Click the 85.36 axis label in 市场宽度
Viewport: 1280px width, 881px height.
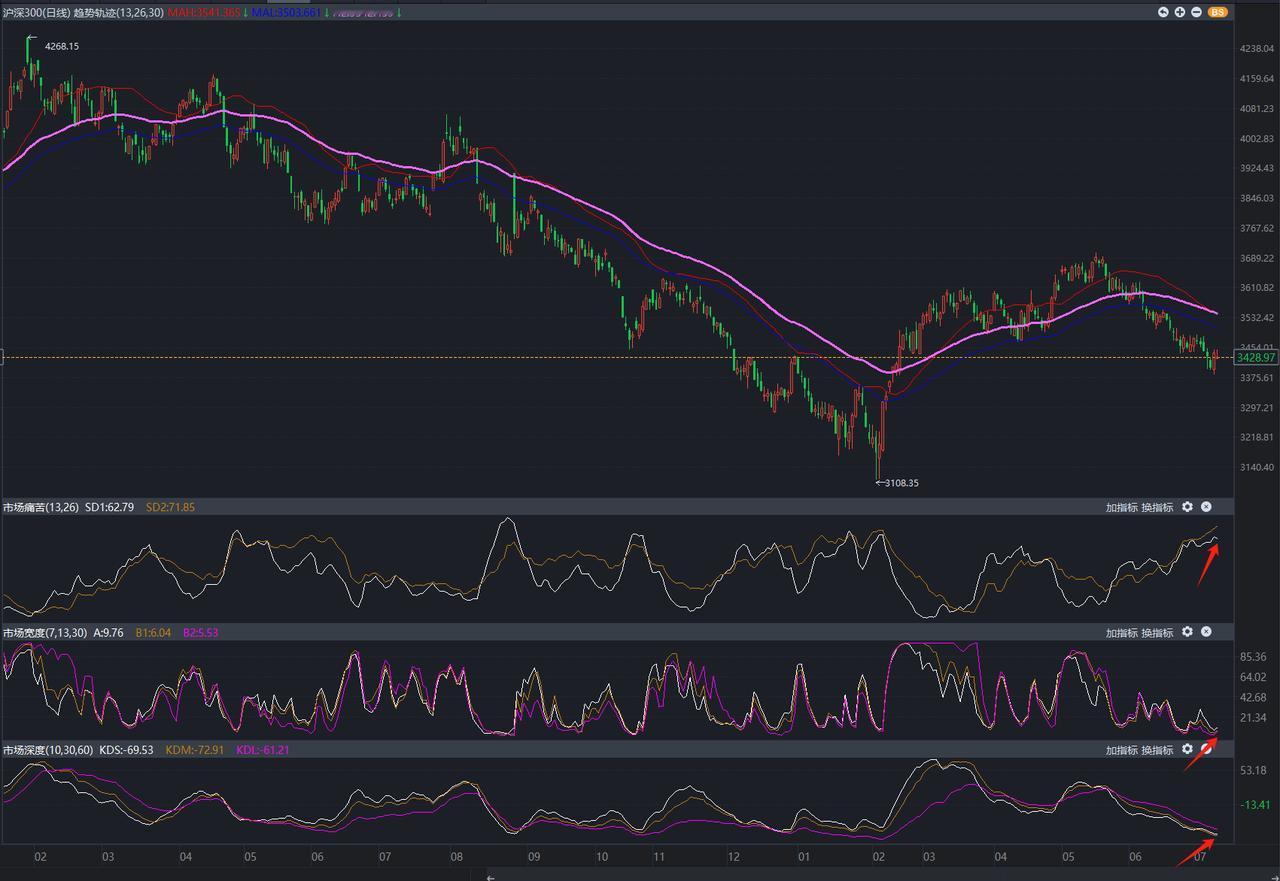point(1253,657)
